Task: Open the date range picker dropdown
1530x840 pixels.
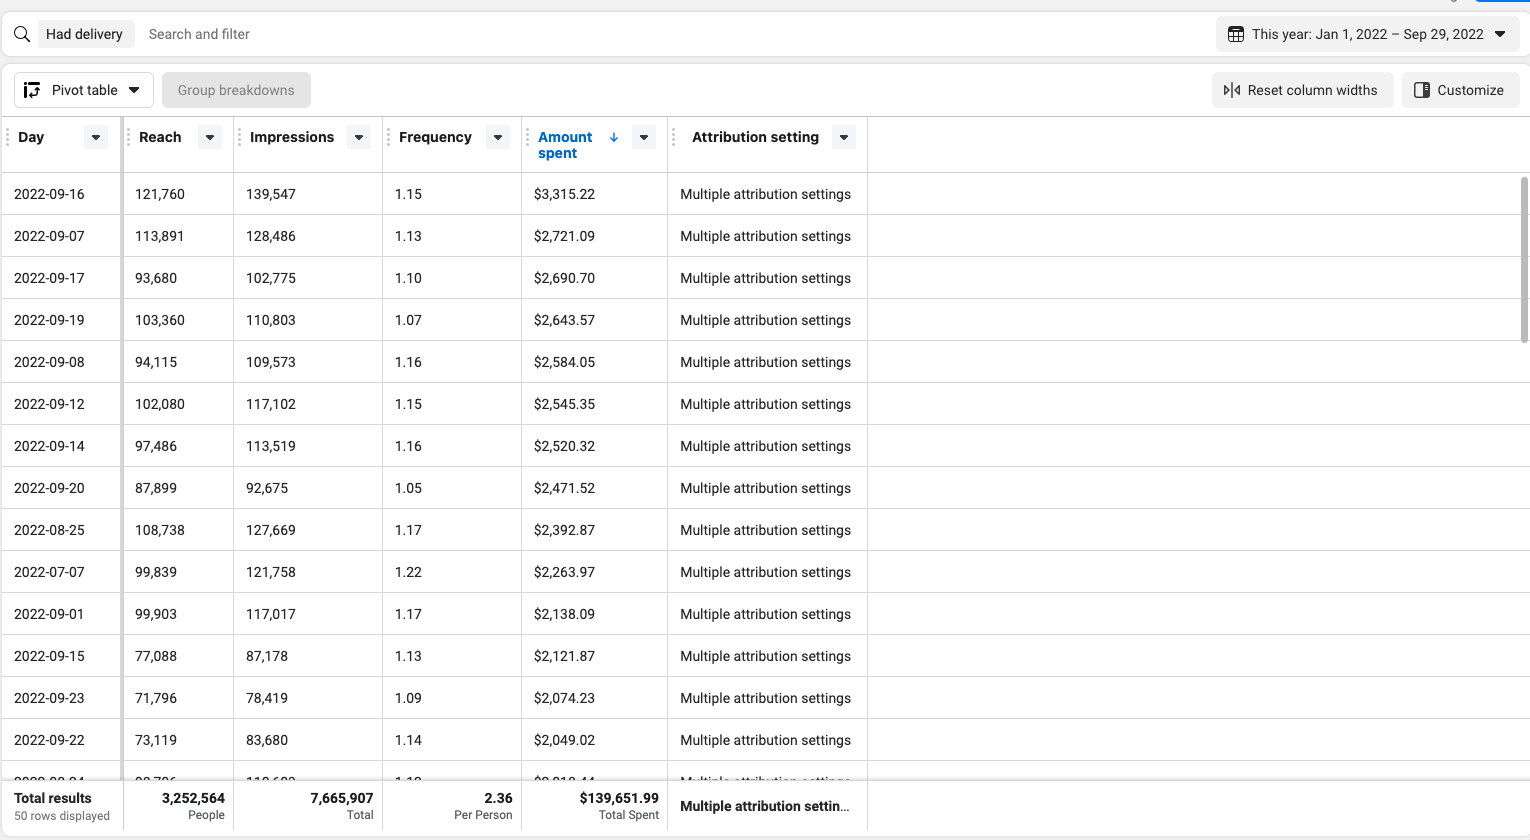Action: click(x=1500, y=34)
